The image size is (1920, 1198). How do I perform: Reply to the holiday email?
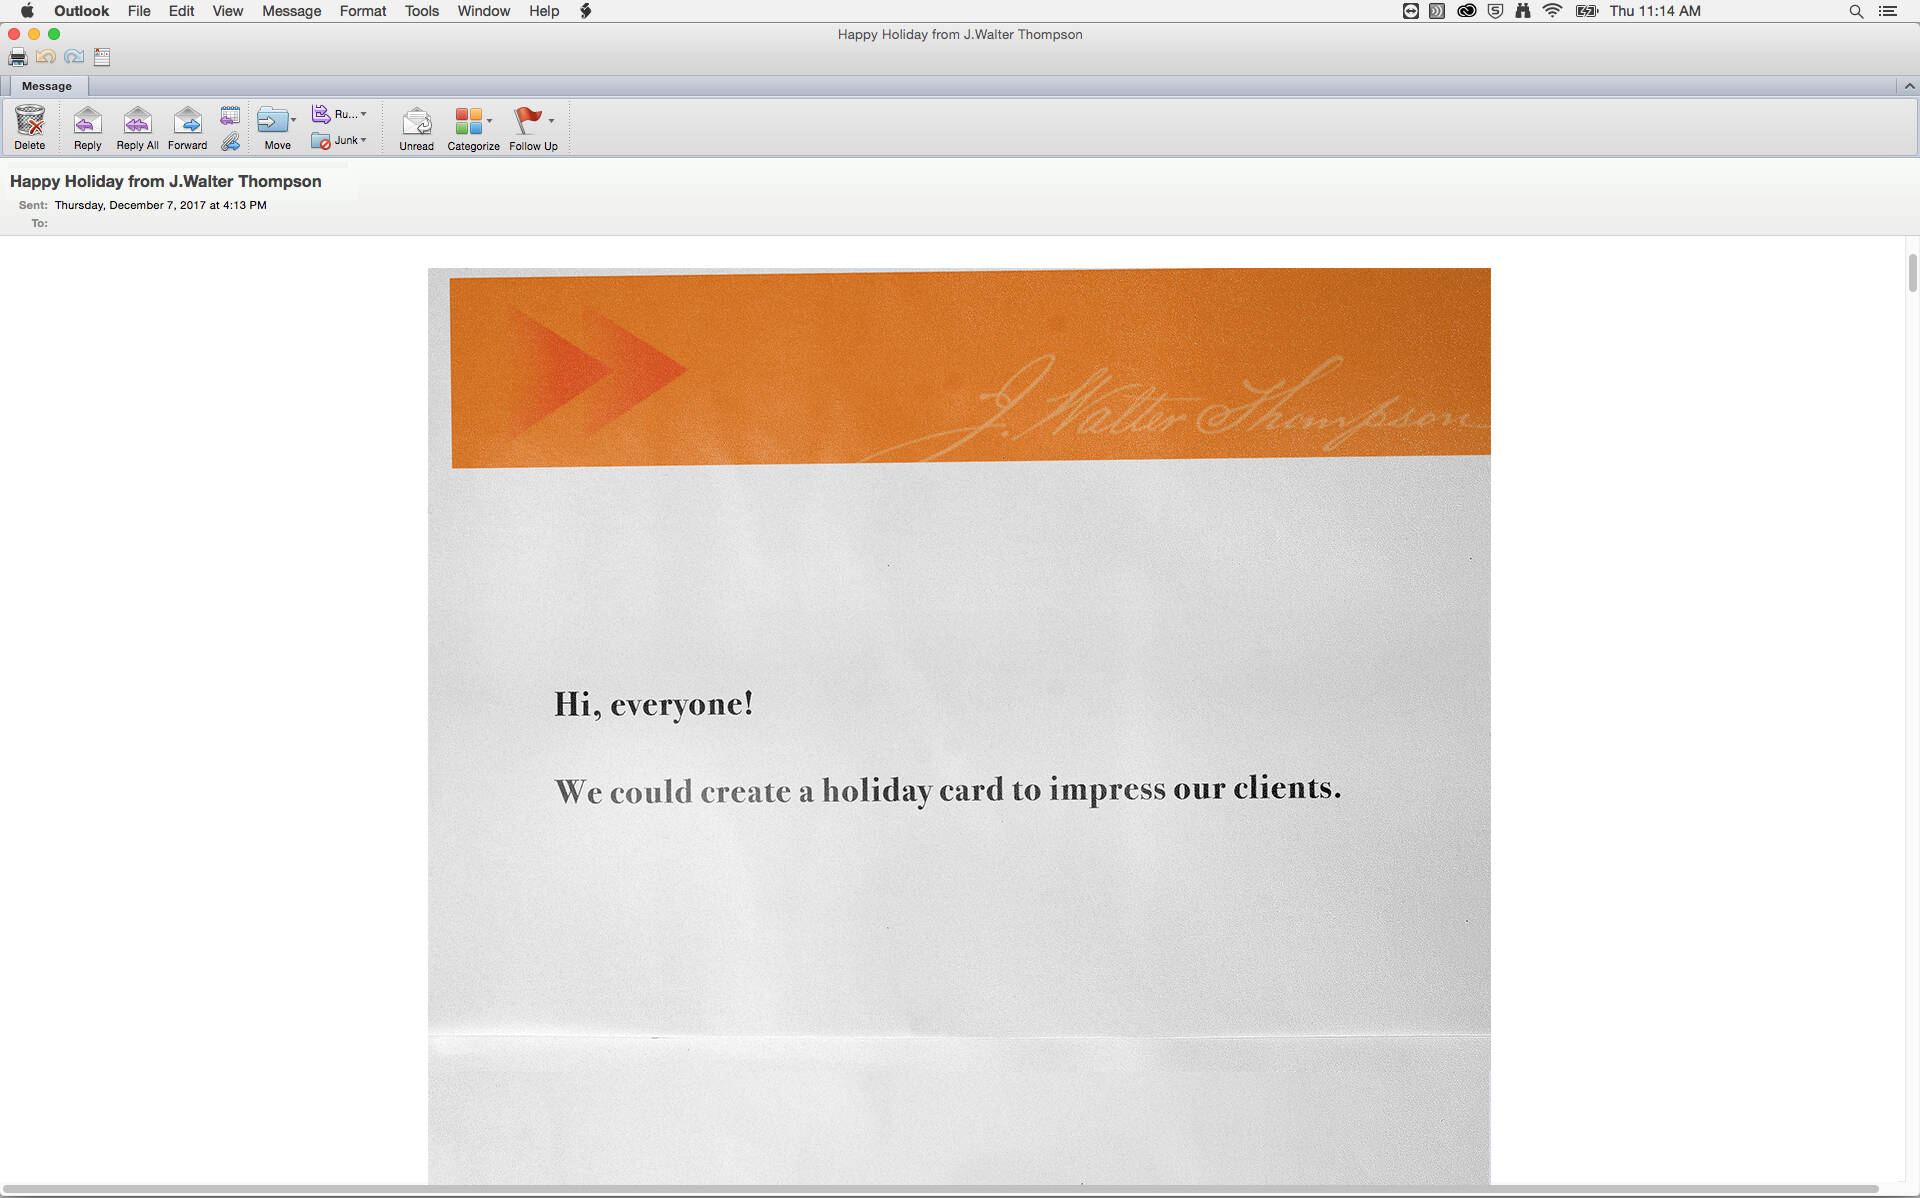point(88,127)
